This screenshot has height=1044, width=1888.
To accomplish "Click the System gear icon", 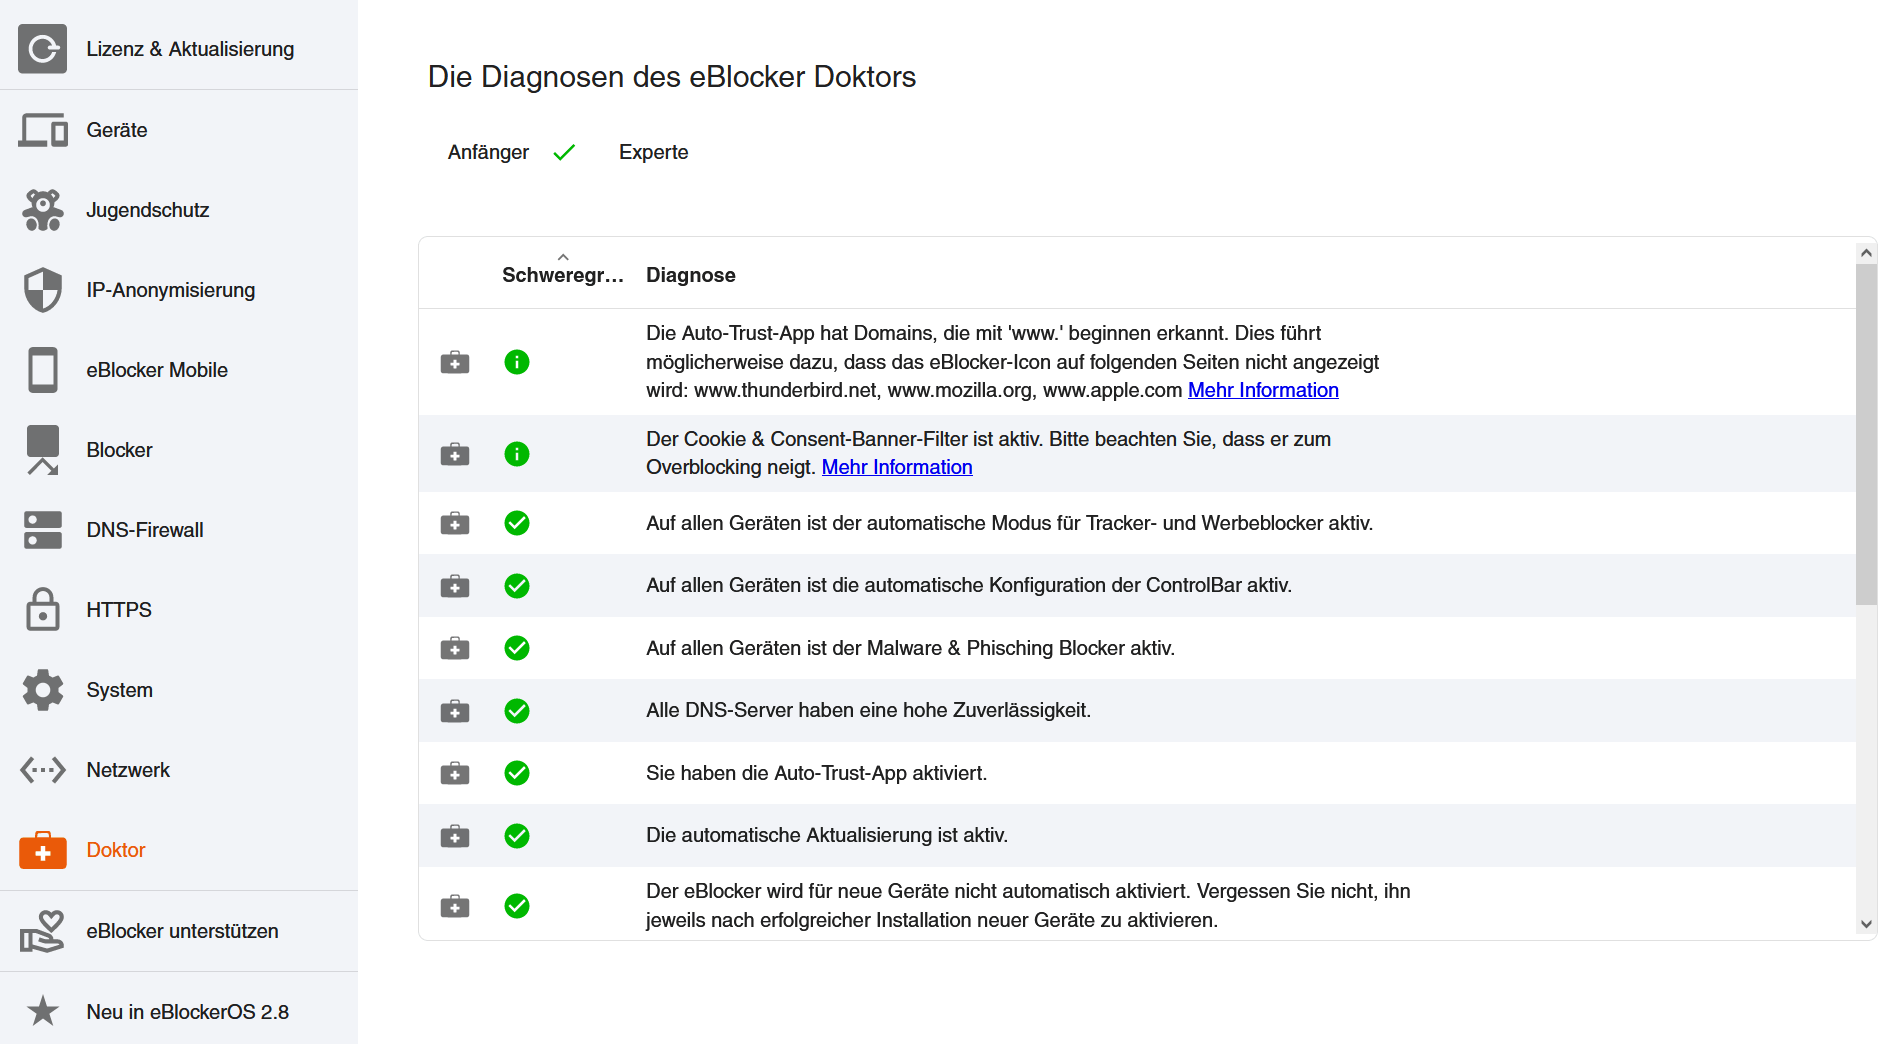I will (x=42, y=690).
